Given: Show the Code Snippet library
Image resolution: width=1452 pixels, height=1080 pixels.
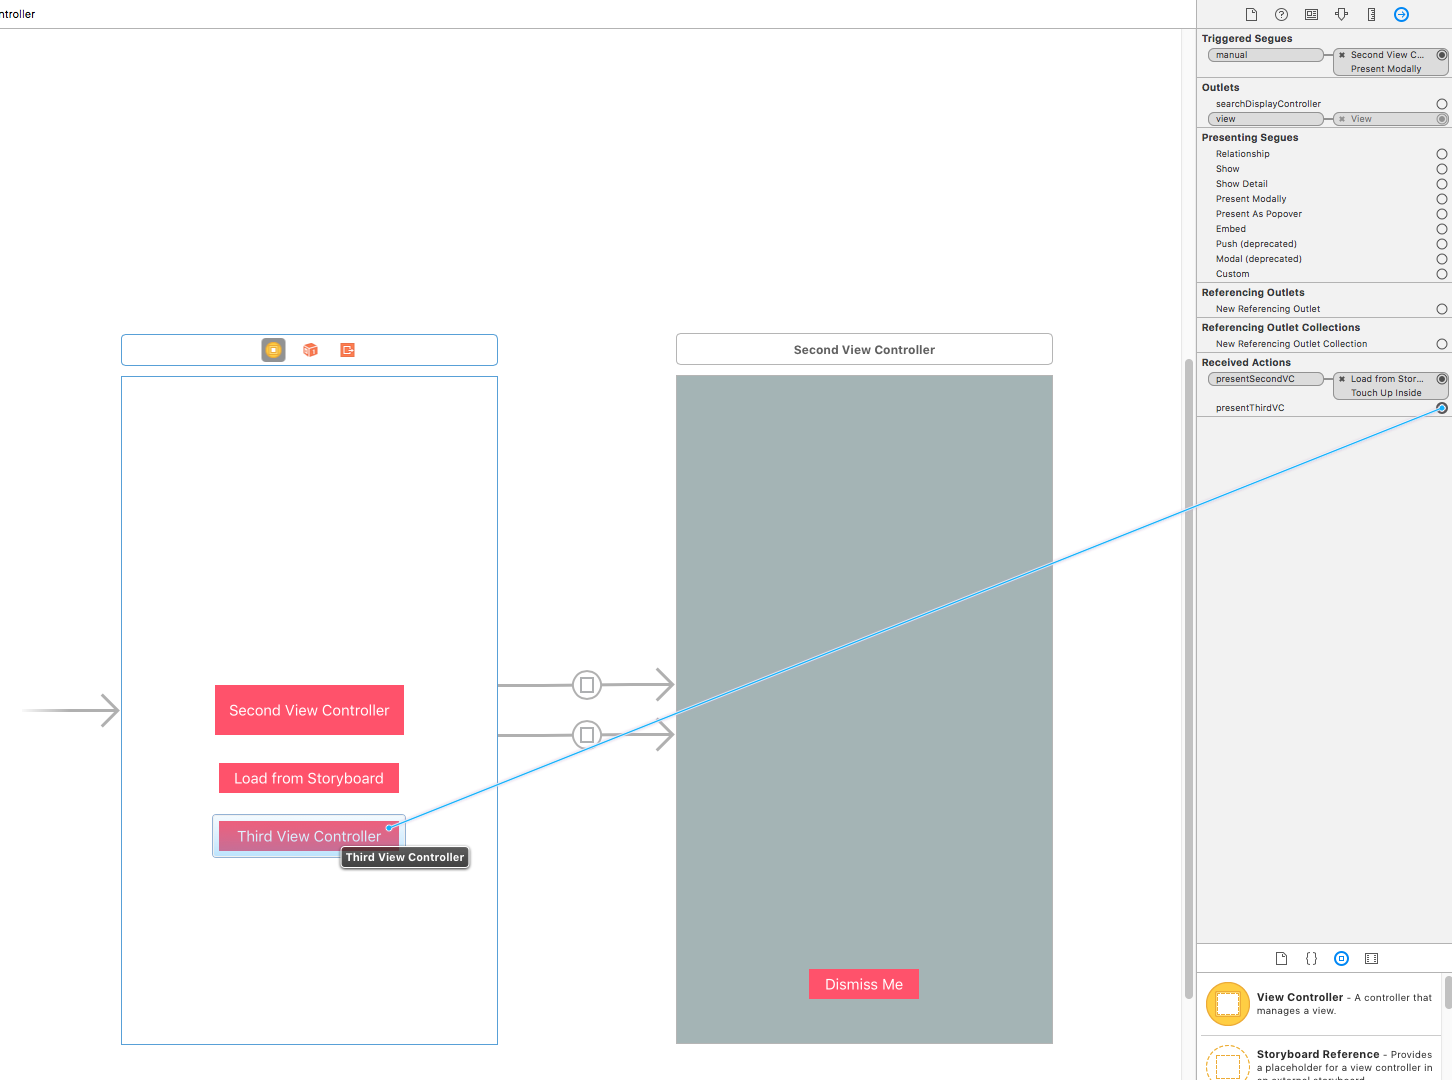Looking at the screenshot, I should (x=1311, y=958).
